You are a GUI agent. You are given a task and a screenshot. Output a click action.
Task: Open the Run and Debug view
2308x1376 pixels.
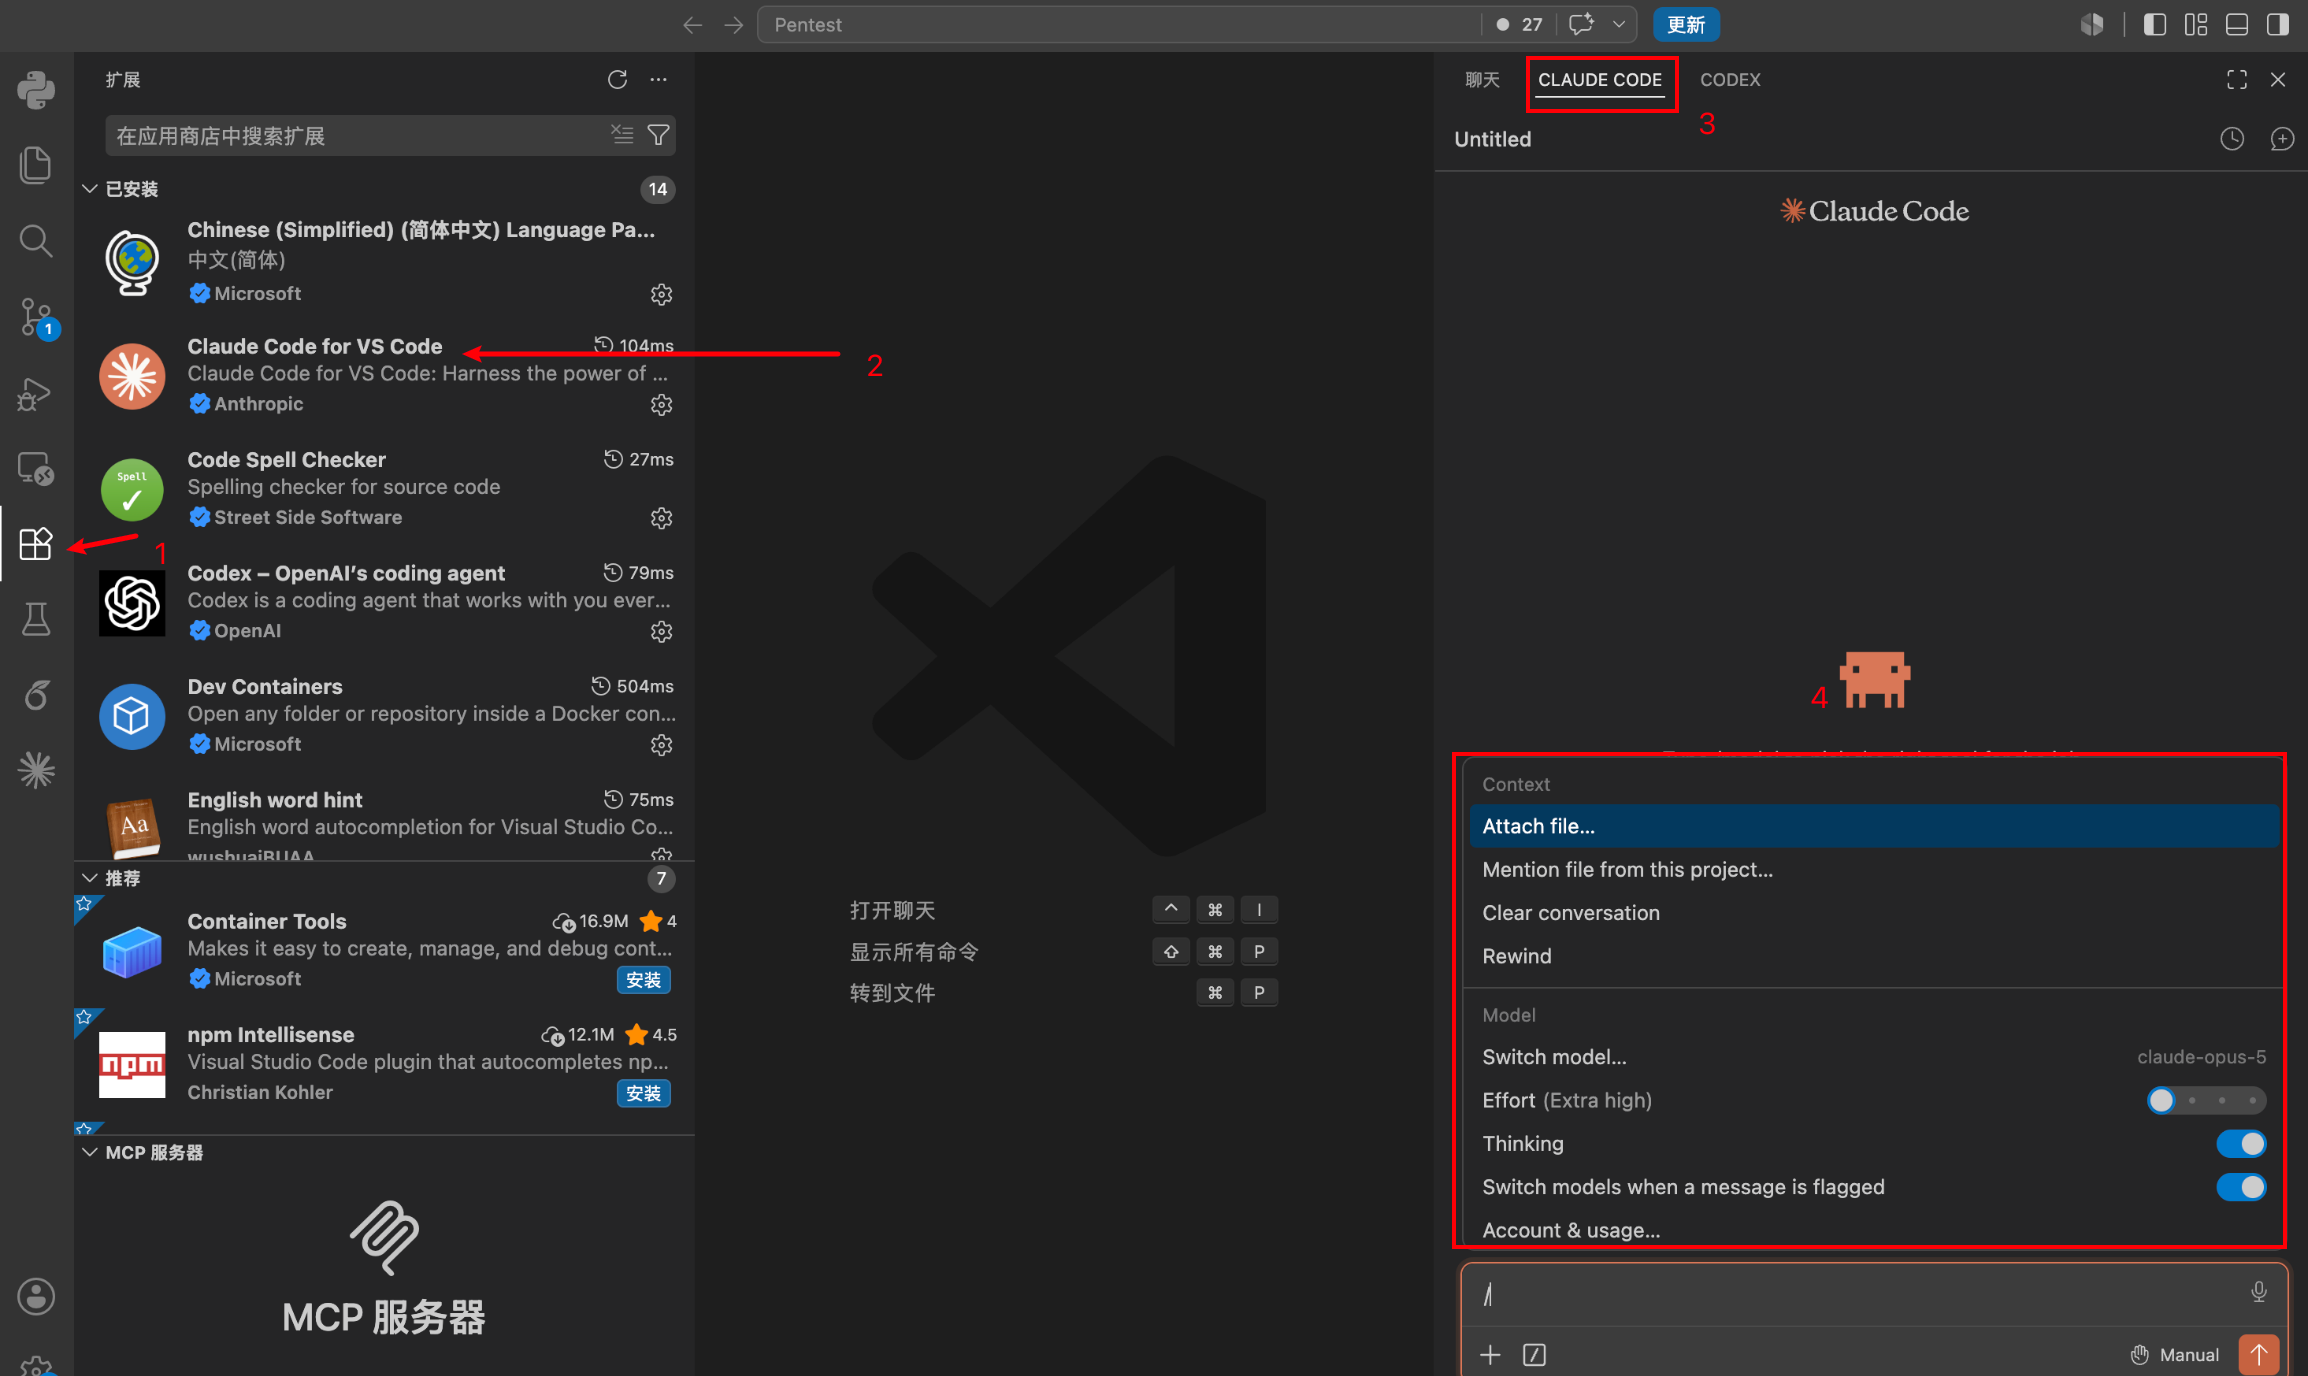click(x=36, y=394)
